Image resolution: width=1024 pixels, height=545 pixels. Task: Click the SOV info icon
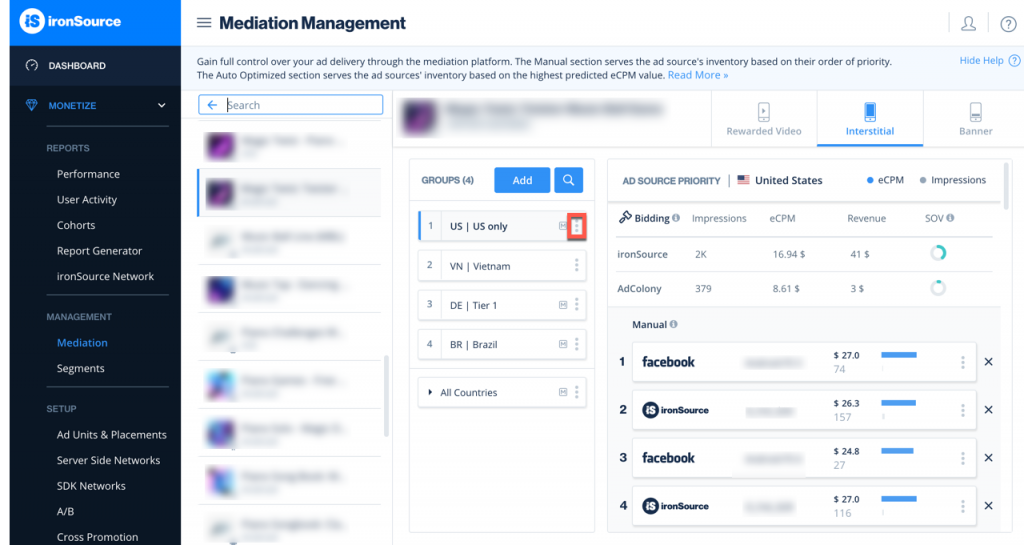950,218
